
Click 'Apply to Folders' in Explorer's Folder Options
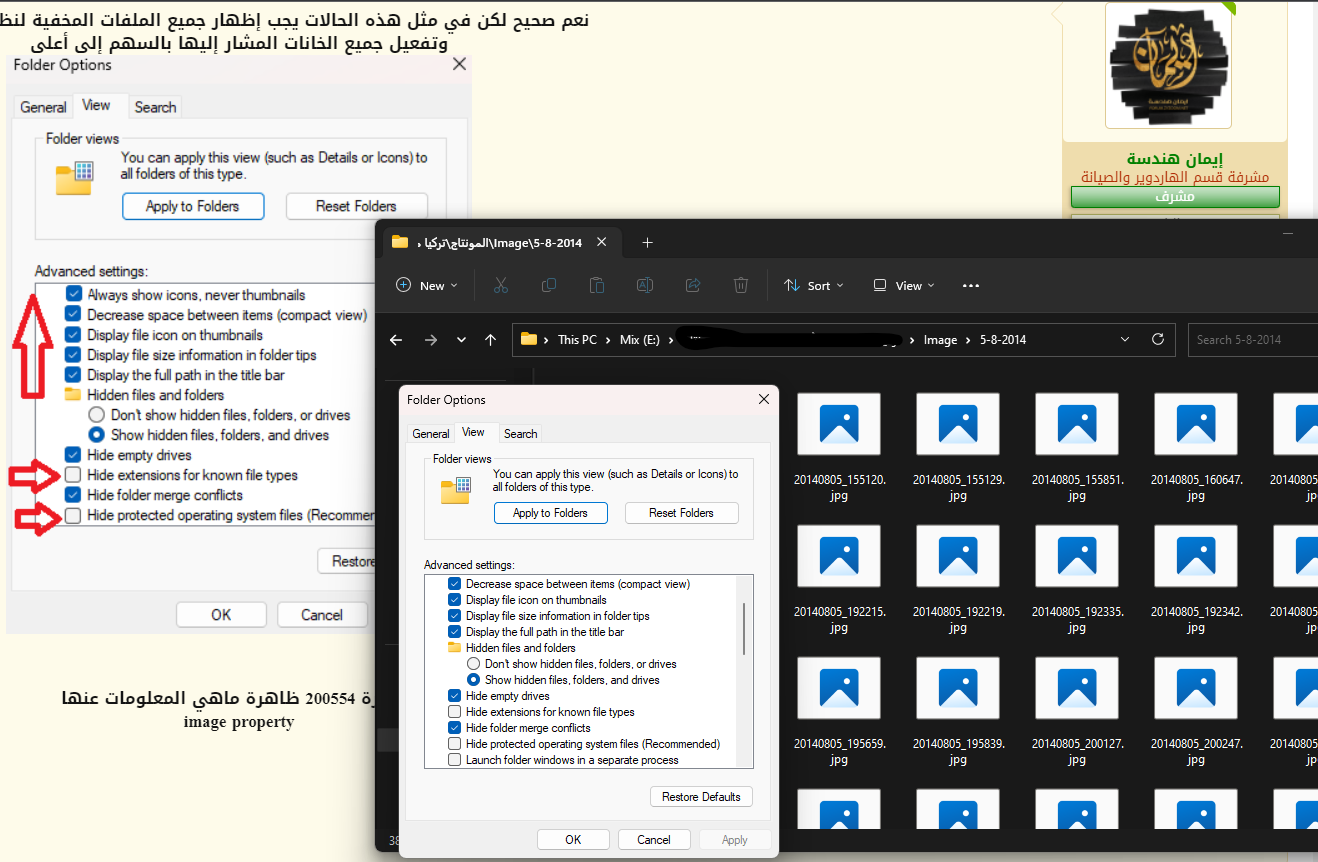550,513
